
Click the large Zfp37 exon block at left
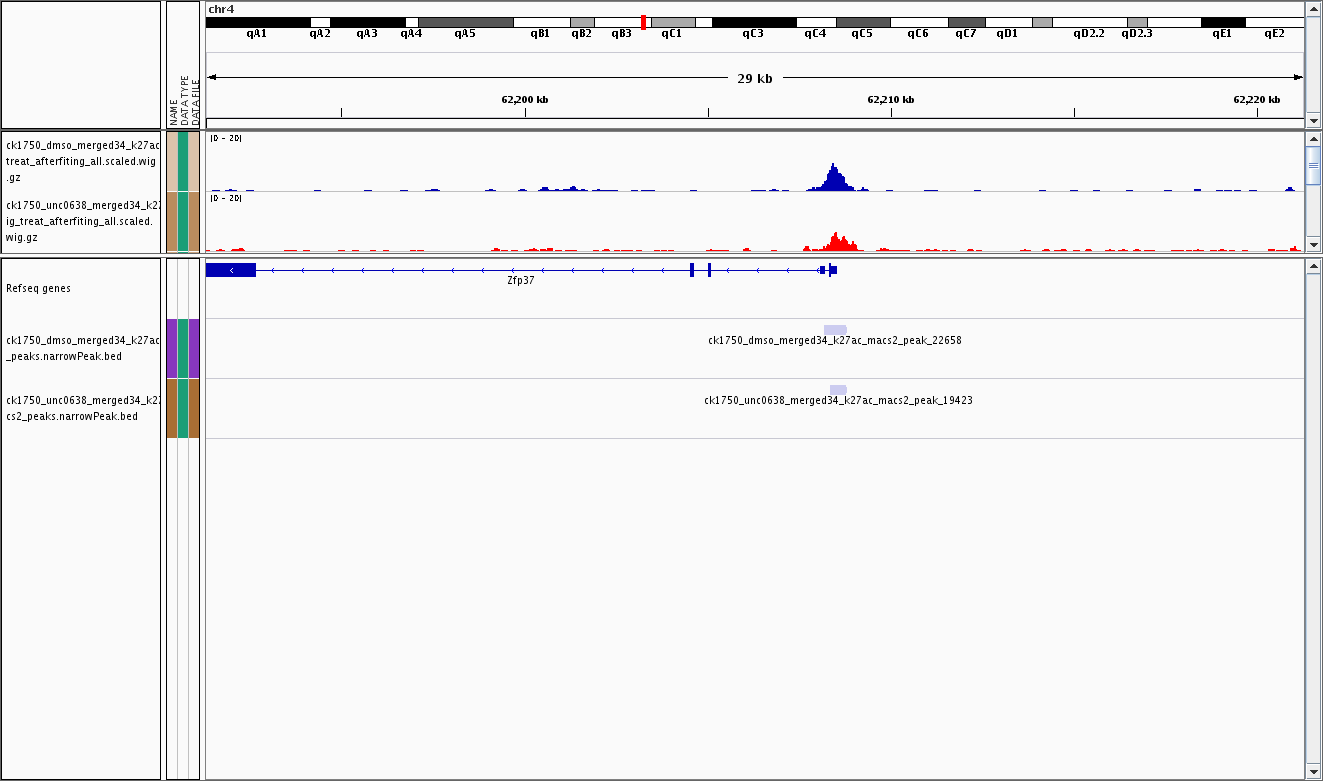[231, 270]
